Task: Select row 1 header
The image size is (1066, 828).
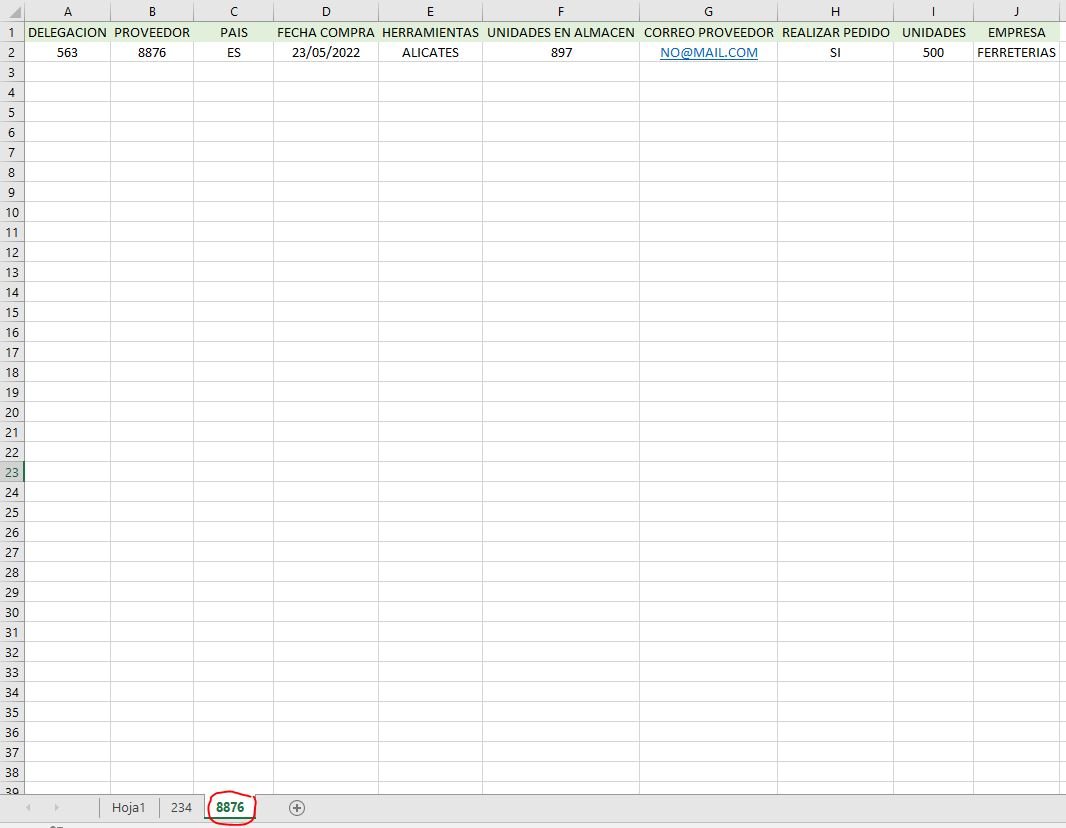Action: click(x=12, y=32)
